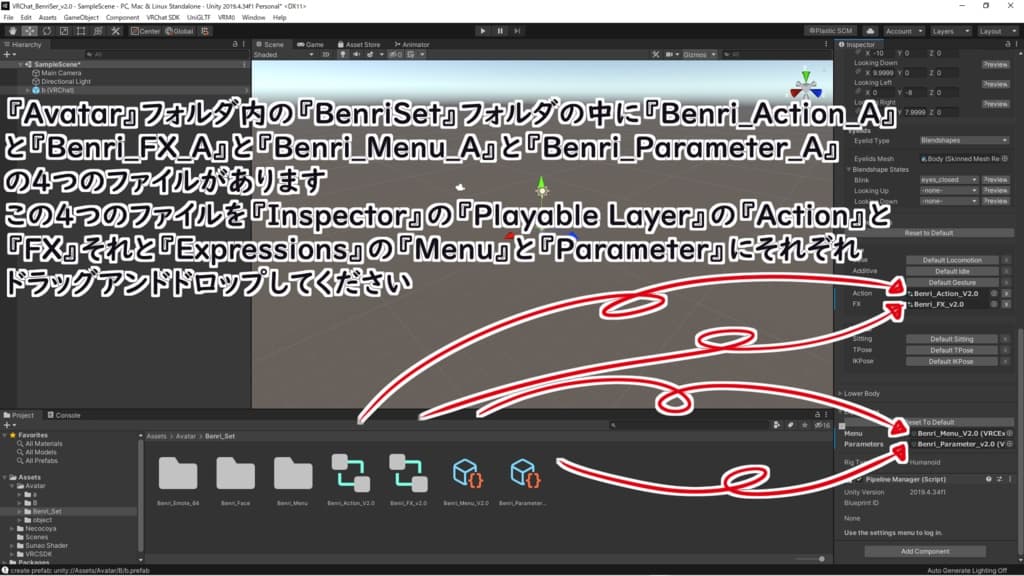
Task: Toggle the scene grid visibility icon
Action: point(411,54)
